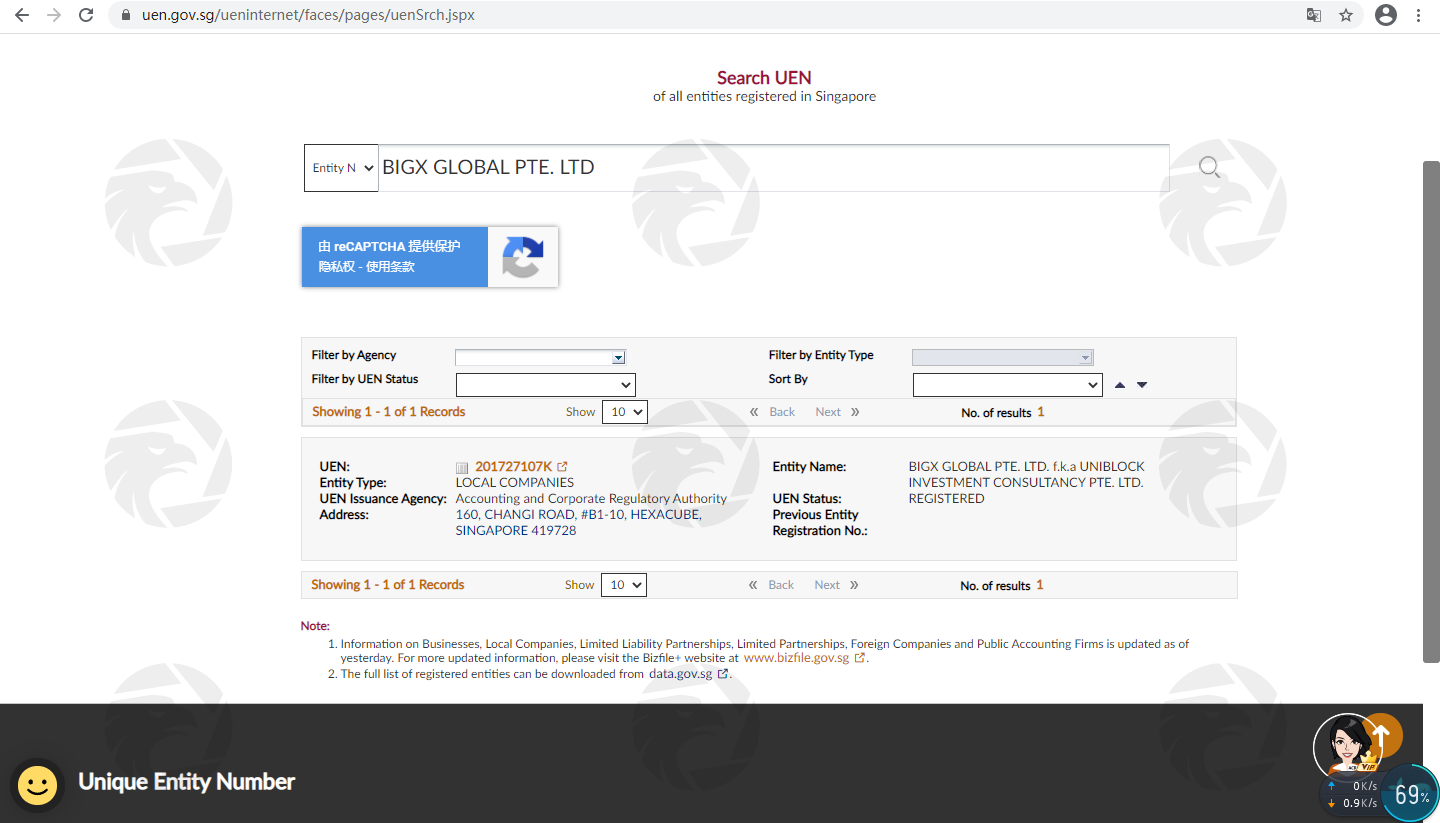The height and width of the screenshot is (823, 1440).
Task: Open the 160, CHANGI ROAD address link
Action: tap(579, 523)
